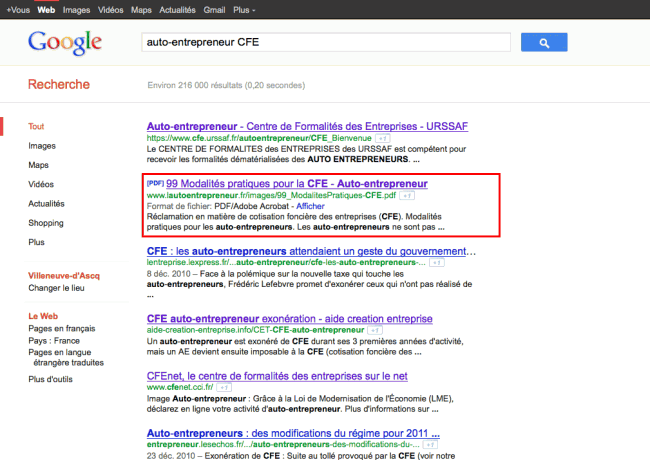Click the [PDF] tag before the second result
The image size is (650, 460).
[x=155, y=183]
